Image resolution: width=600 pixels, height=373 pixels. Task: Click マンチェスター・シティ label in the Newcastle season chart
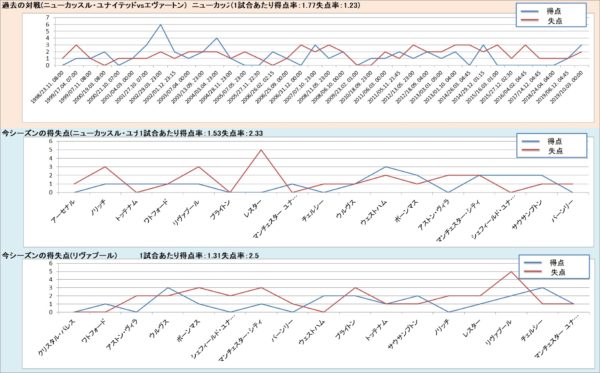(459, 221)
